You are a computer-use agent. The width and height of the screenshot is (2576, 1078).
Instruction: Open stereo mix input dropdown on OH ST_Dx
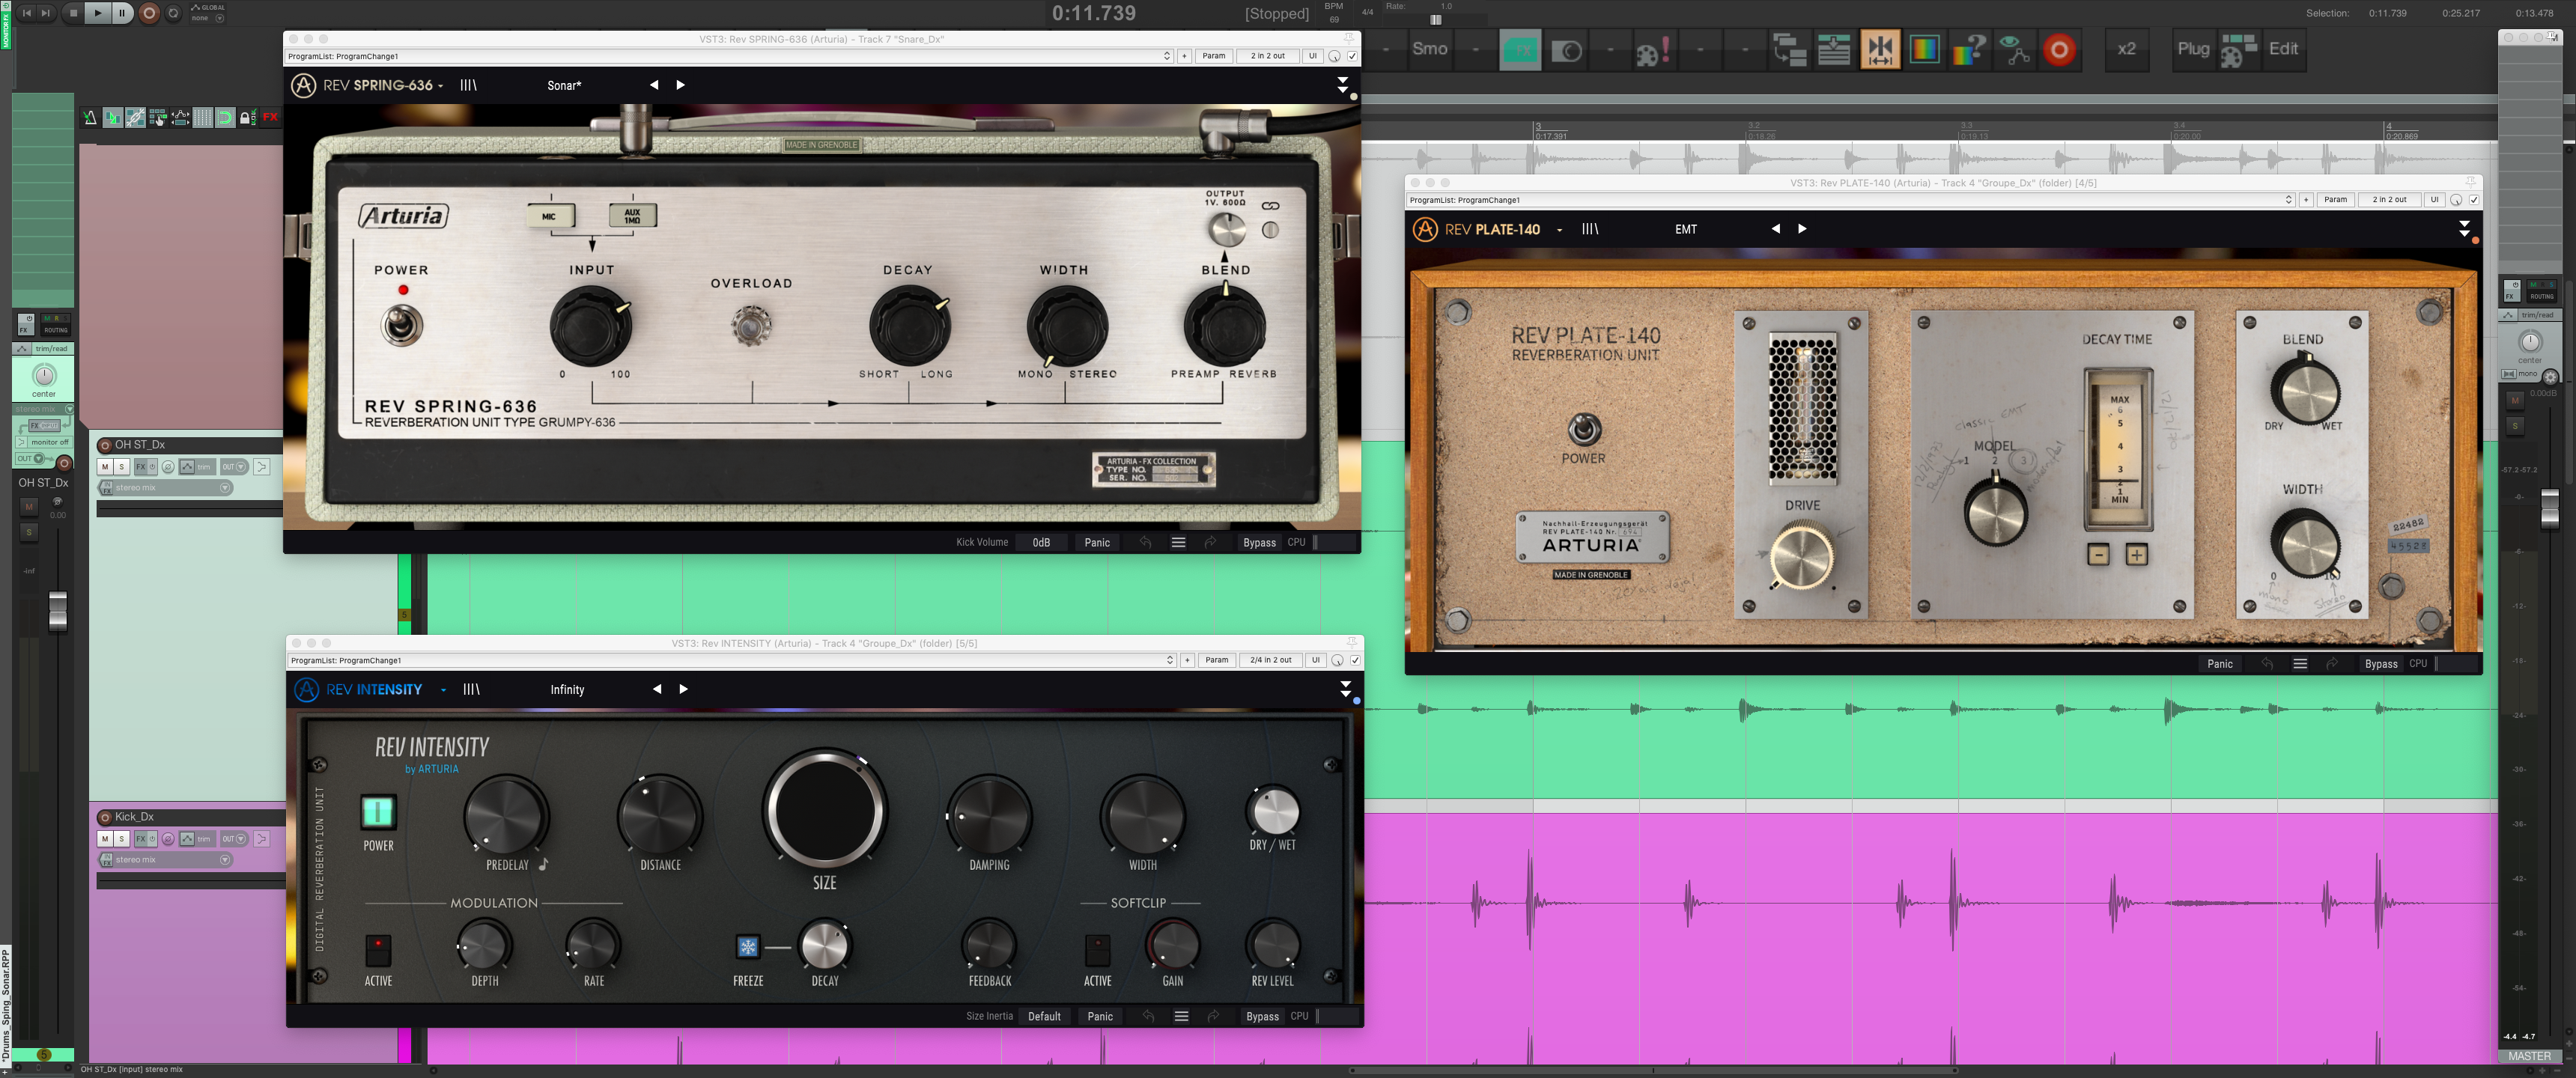coord(225,488)
